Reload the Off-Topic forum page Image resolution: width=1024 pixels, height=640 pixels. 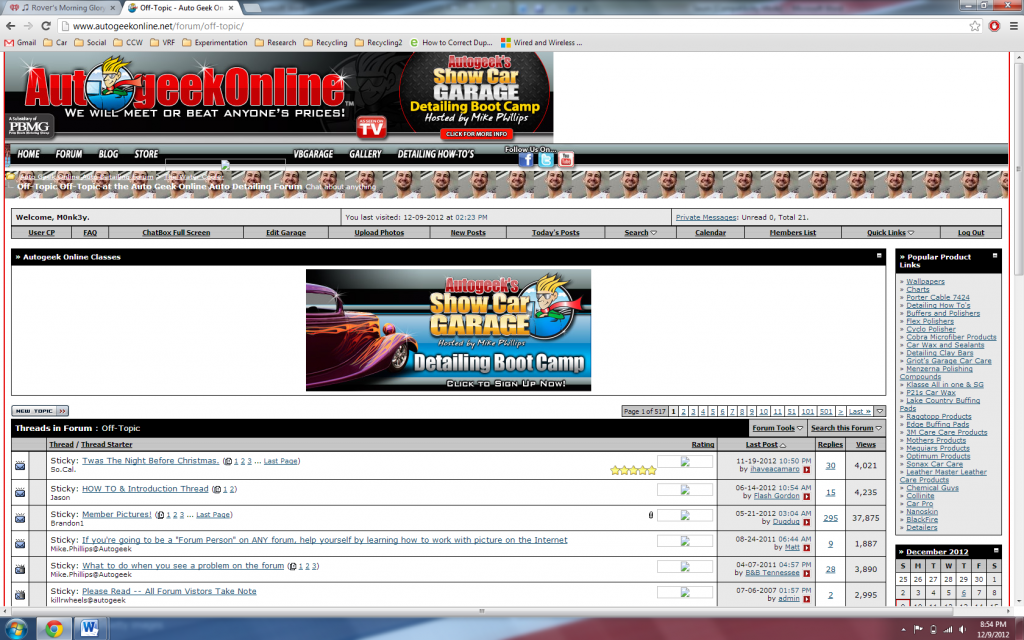coord(46,26)
